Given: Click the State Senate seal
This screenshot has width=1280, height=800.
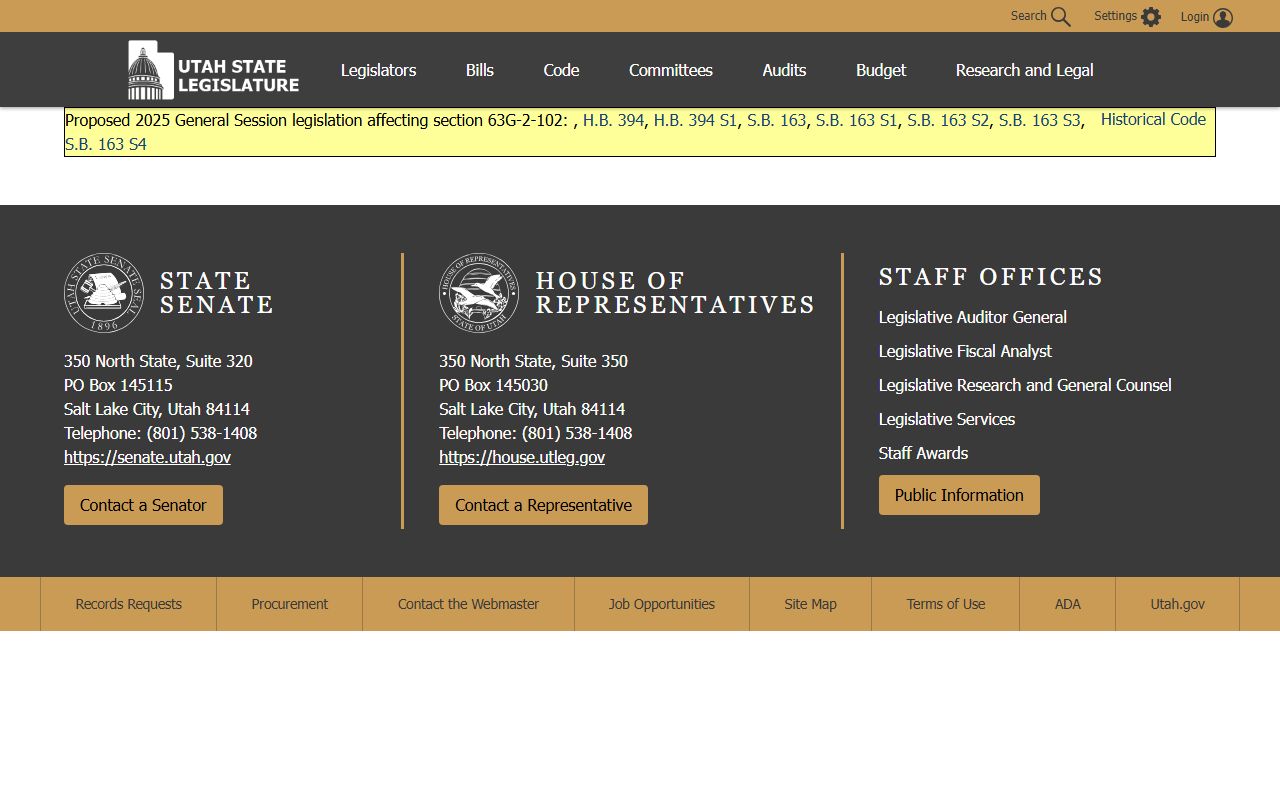Looking at the screenshot, I should click(104, 293).
